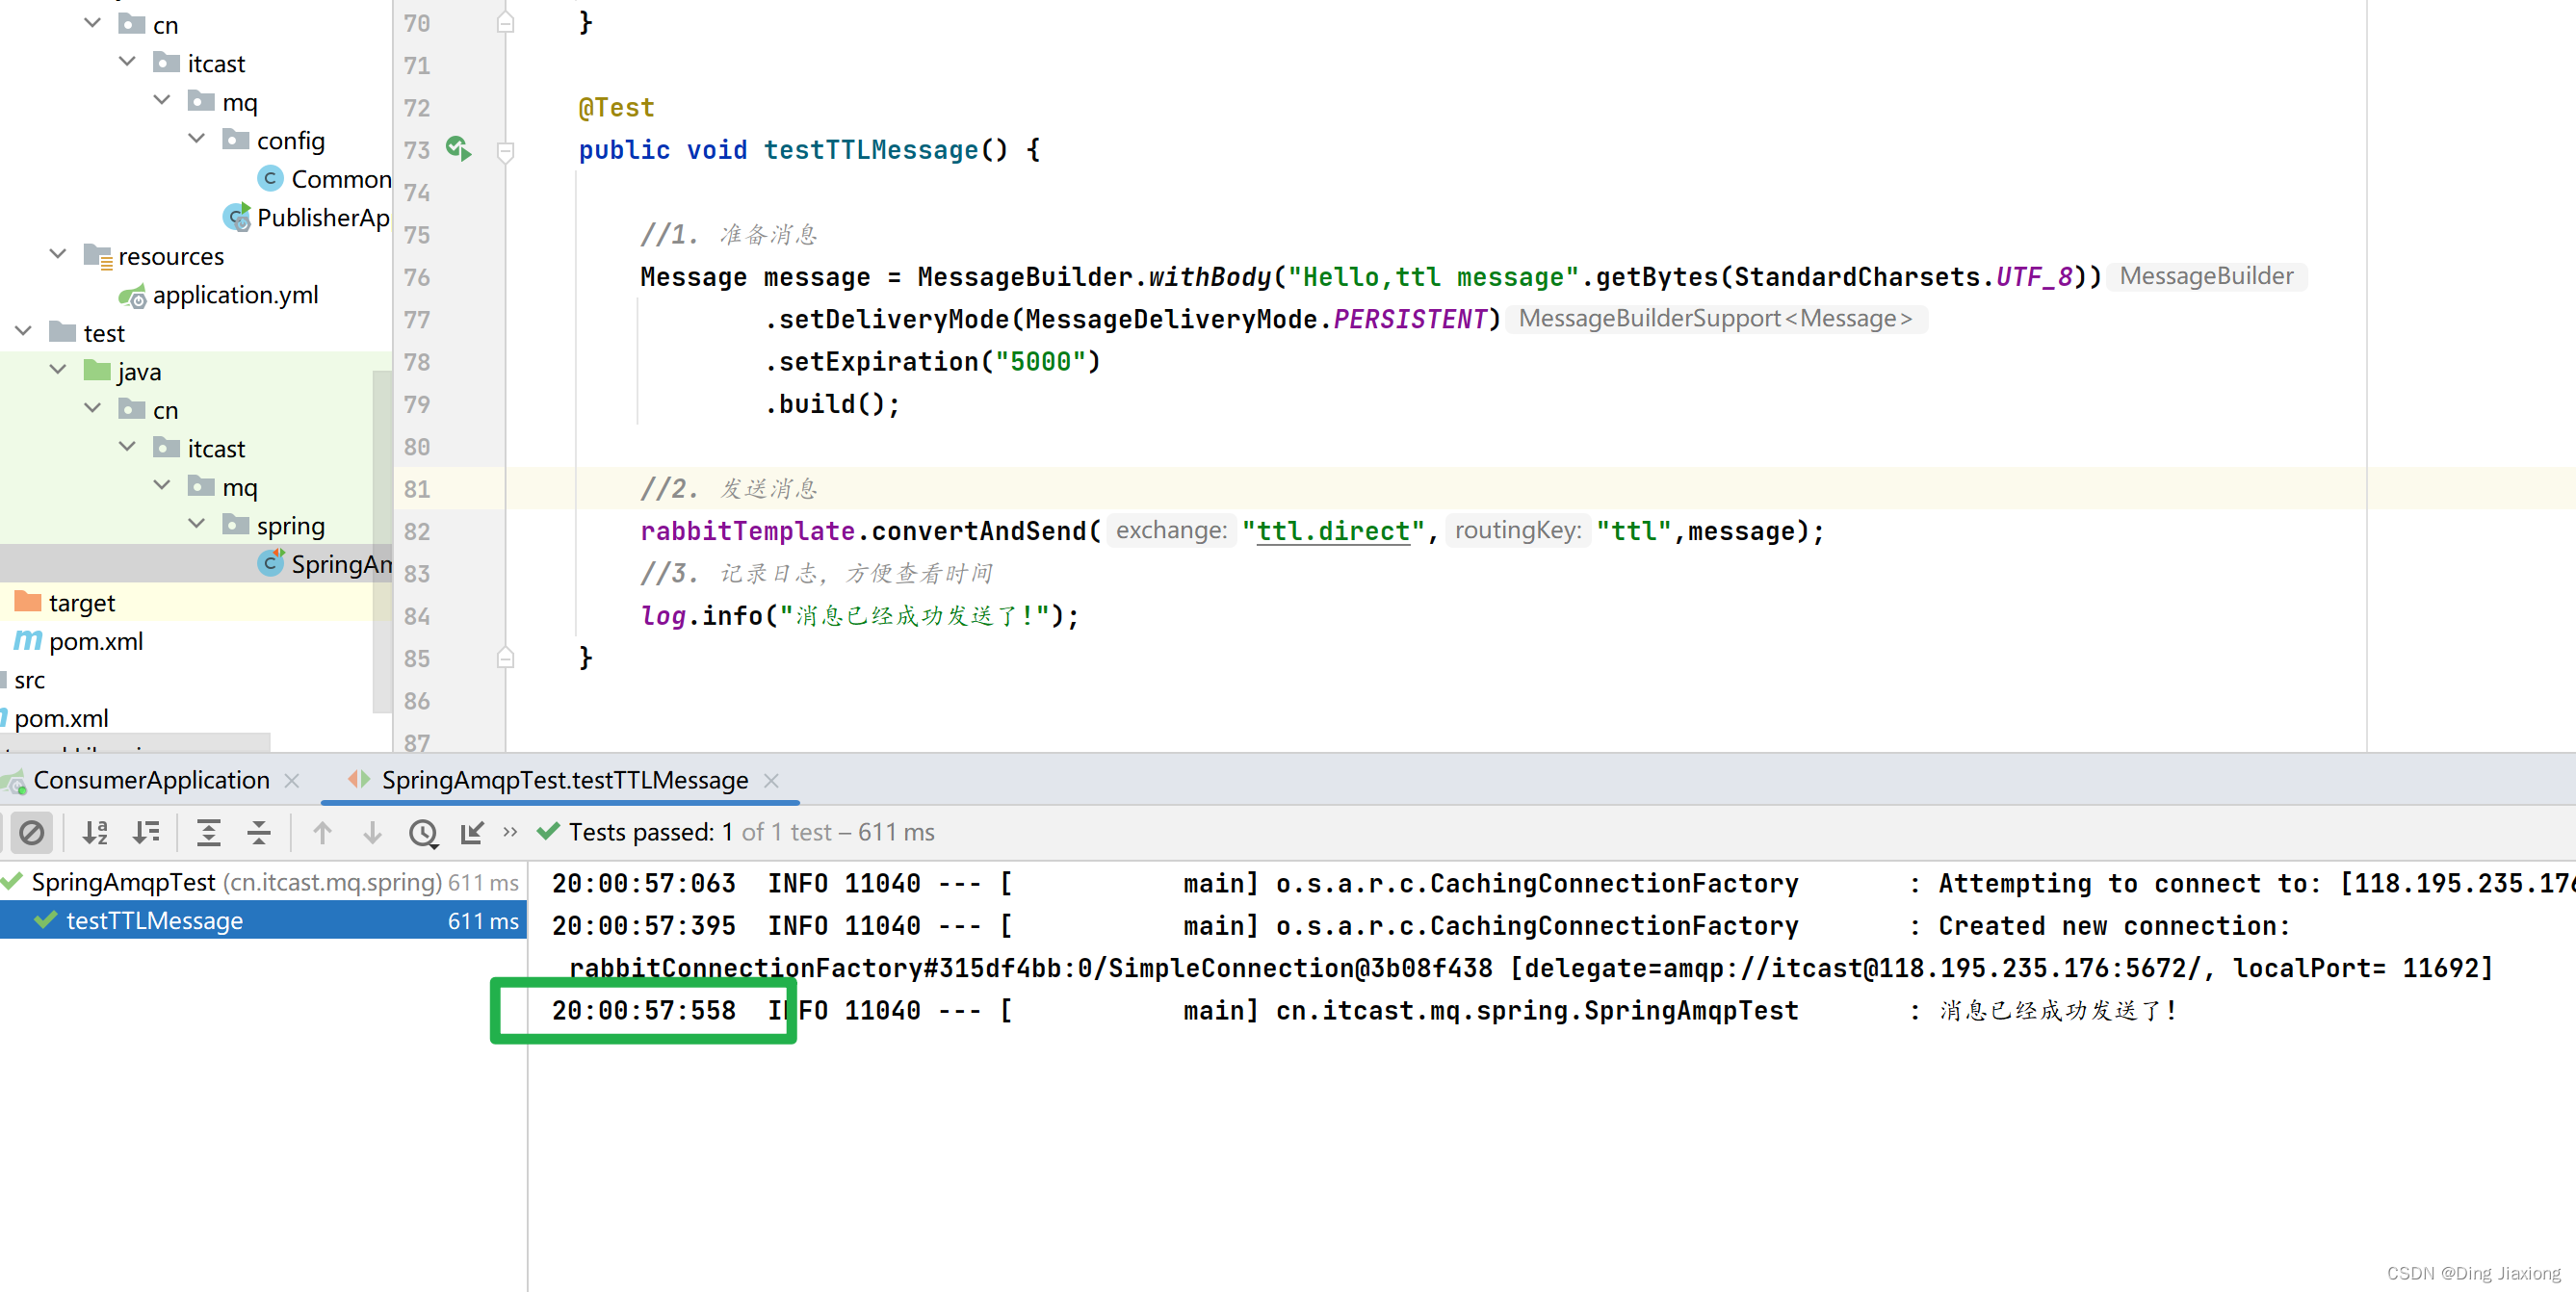Switch to ConsumerApplication run tab
This screenshot has width=2576, height=1292.
click(151, 780)
